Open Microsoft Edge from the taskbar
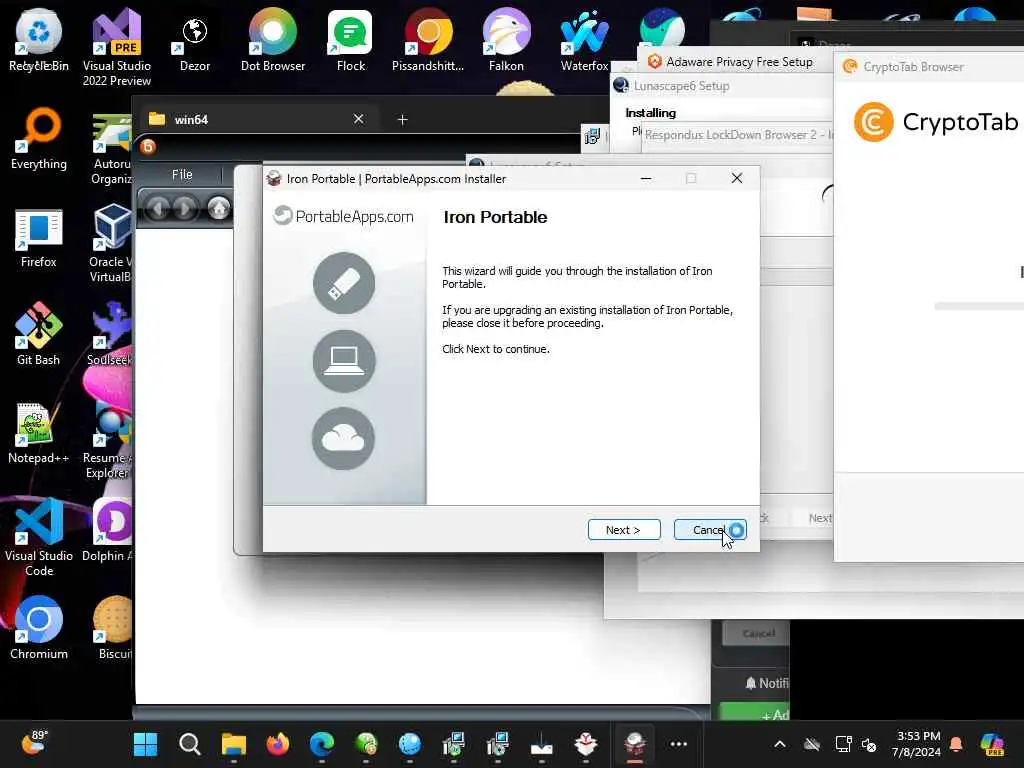 321,744
